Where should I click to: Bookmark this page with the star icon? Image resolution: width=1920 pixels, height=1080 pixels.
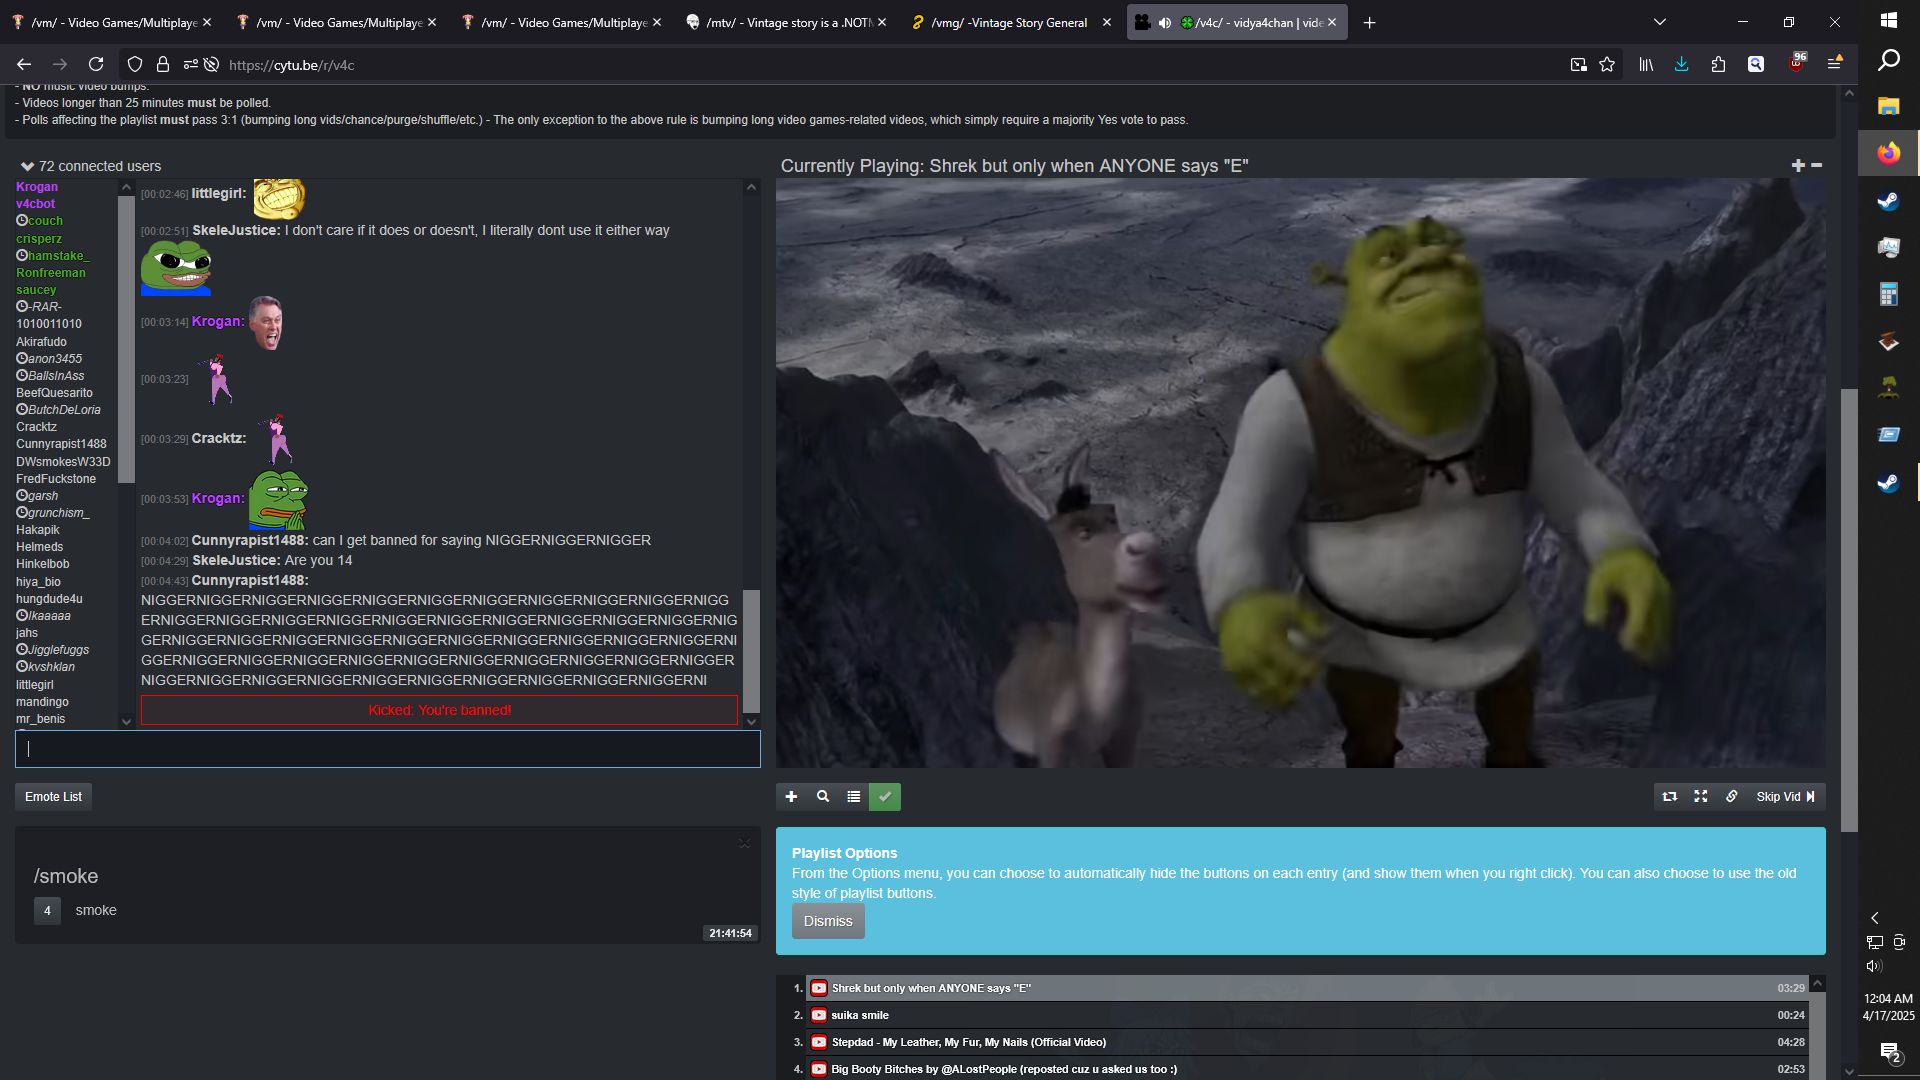(x=1607, y=64)
